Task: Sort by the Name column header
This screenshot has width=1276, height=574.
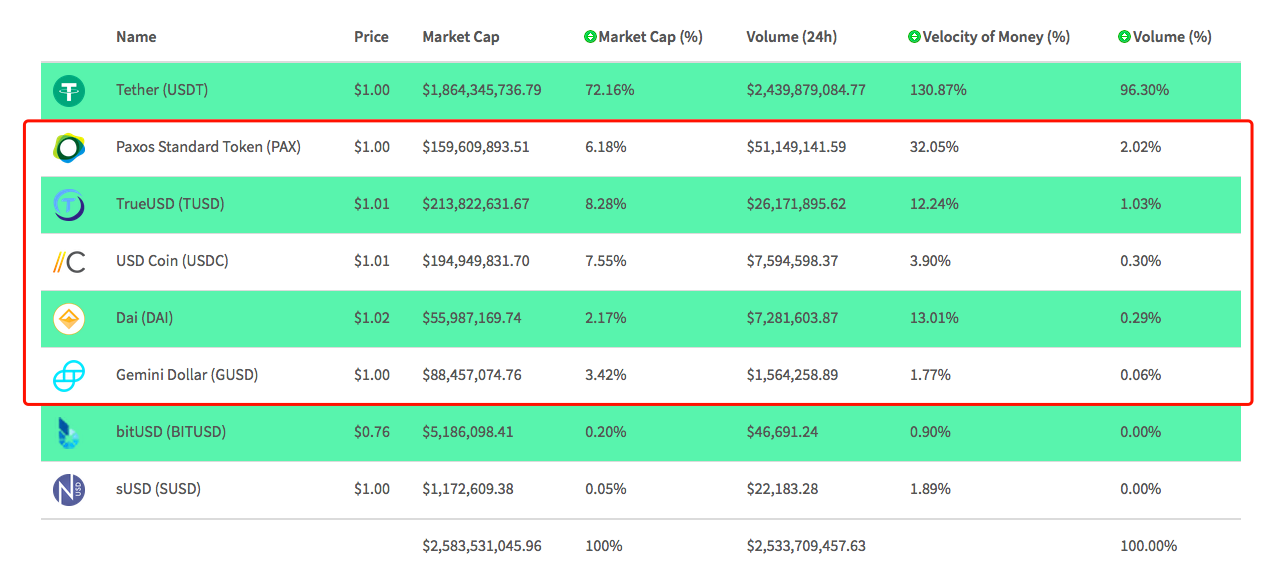Action: [136, 37]
